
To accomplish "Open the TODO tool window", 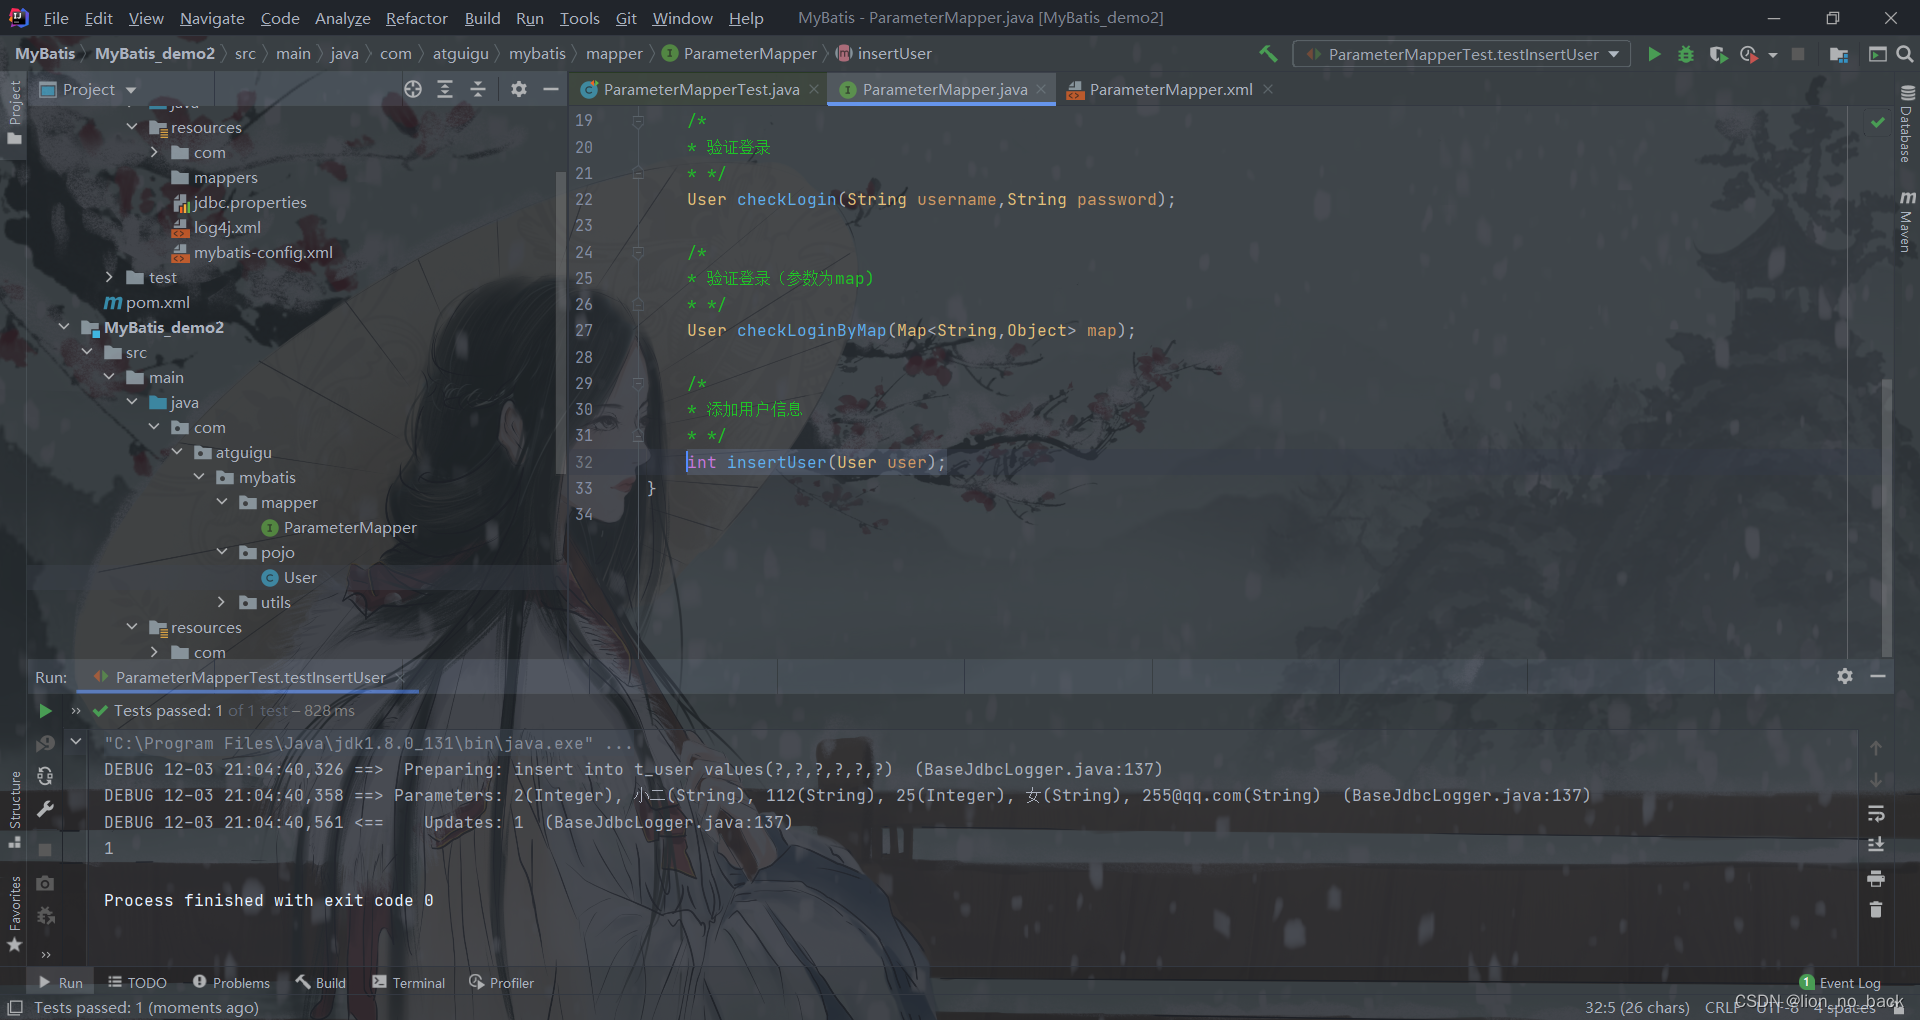I will pyautogui.click(x=138, y=983).
